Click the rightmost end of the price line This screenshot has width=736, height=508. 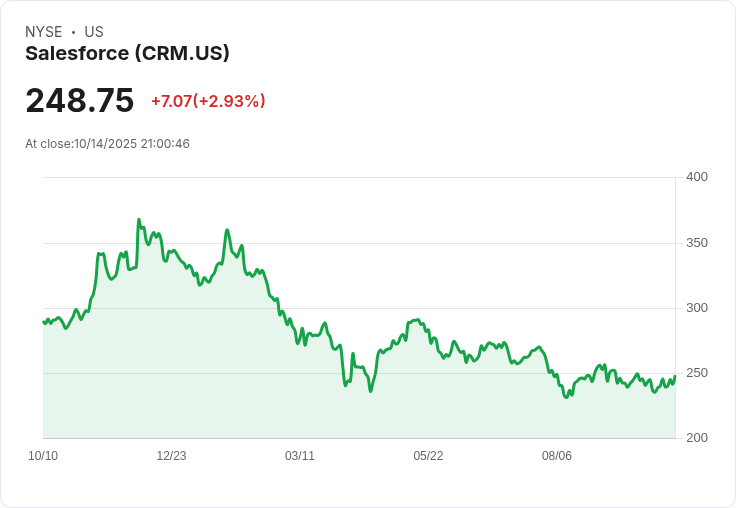click(x=675, y=376)
